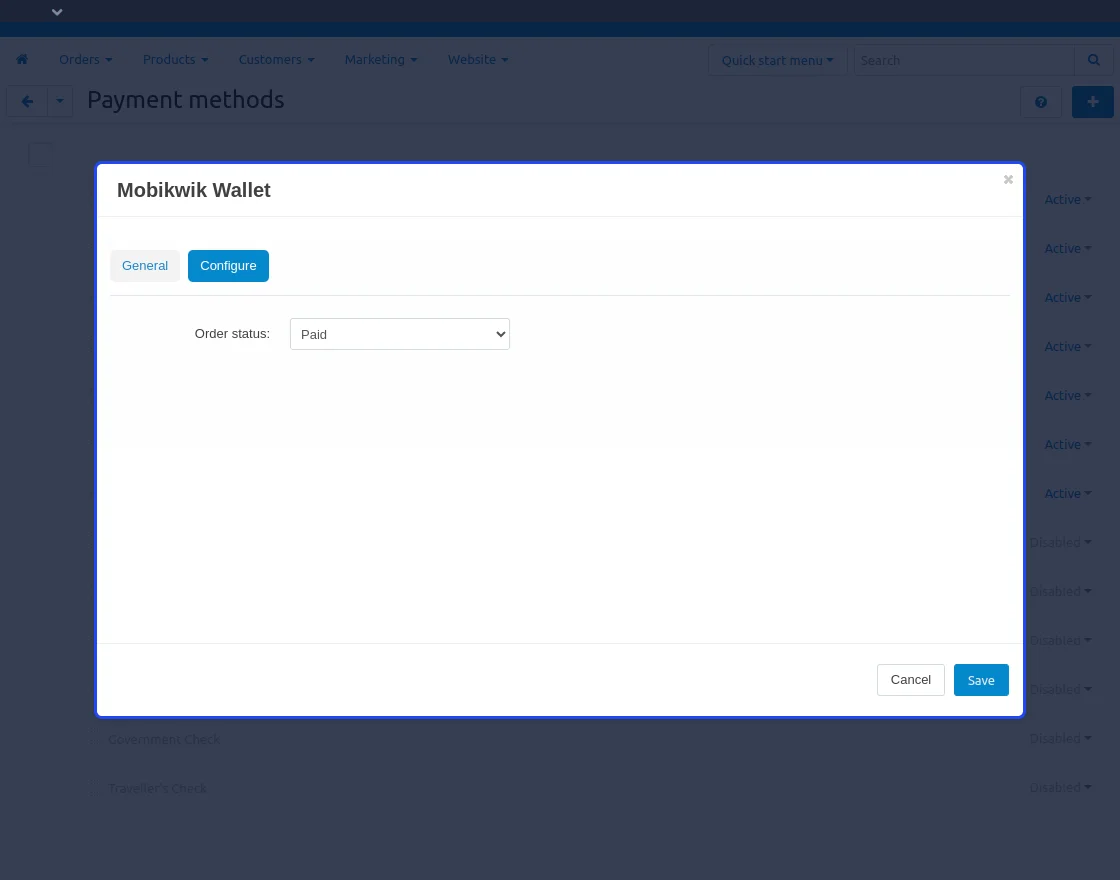1120x880 pixels.
Task: Save the Mobikwik Wallet settings
Action: [x=981, y=680]
